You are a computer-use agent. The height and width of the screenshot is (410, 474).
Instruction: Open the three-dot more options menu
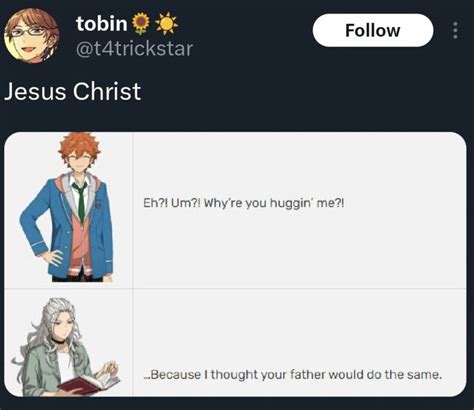(455, 30)
